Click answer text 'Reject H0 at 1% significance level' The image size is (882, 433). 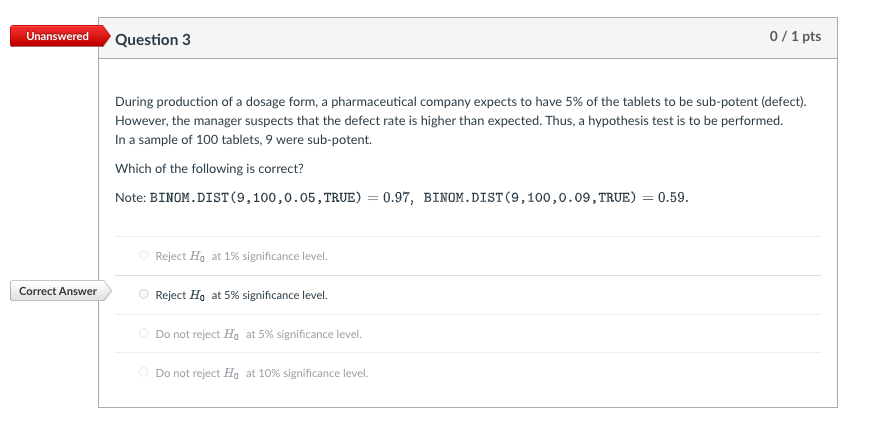tap(241, 256)
